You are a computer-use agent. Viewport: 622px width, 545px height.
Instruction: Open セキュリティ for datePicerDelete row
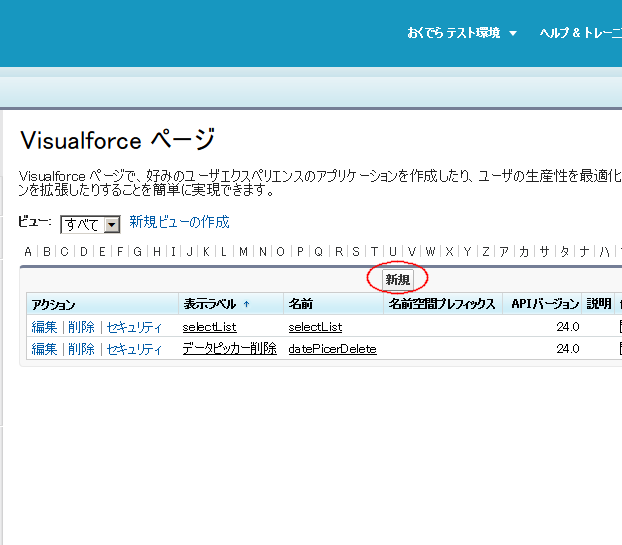[x=134, y=349]
